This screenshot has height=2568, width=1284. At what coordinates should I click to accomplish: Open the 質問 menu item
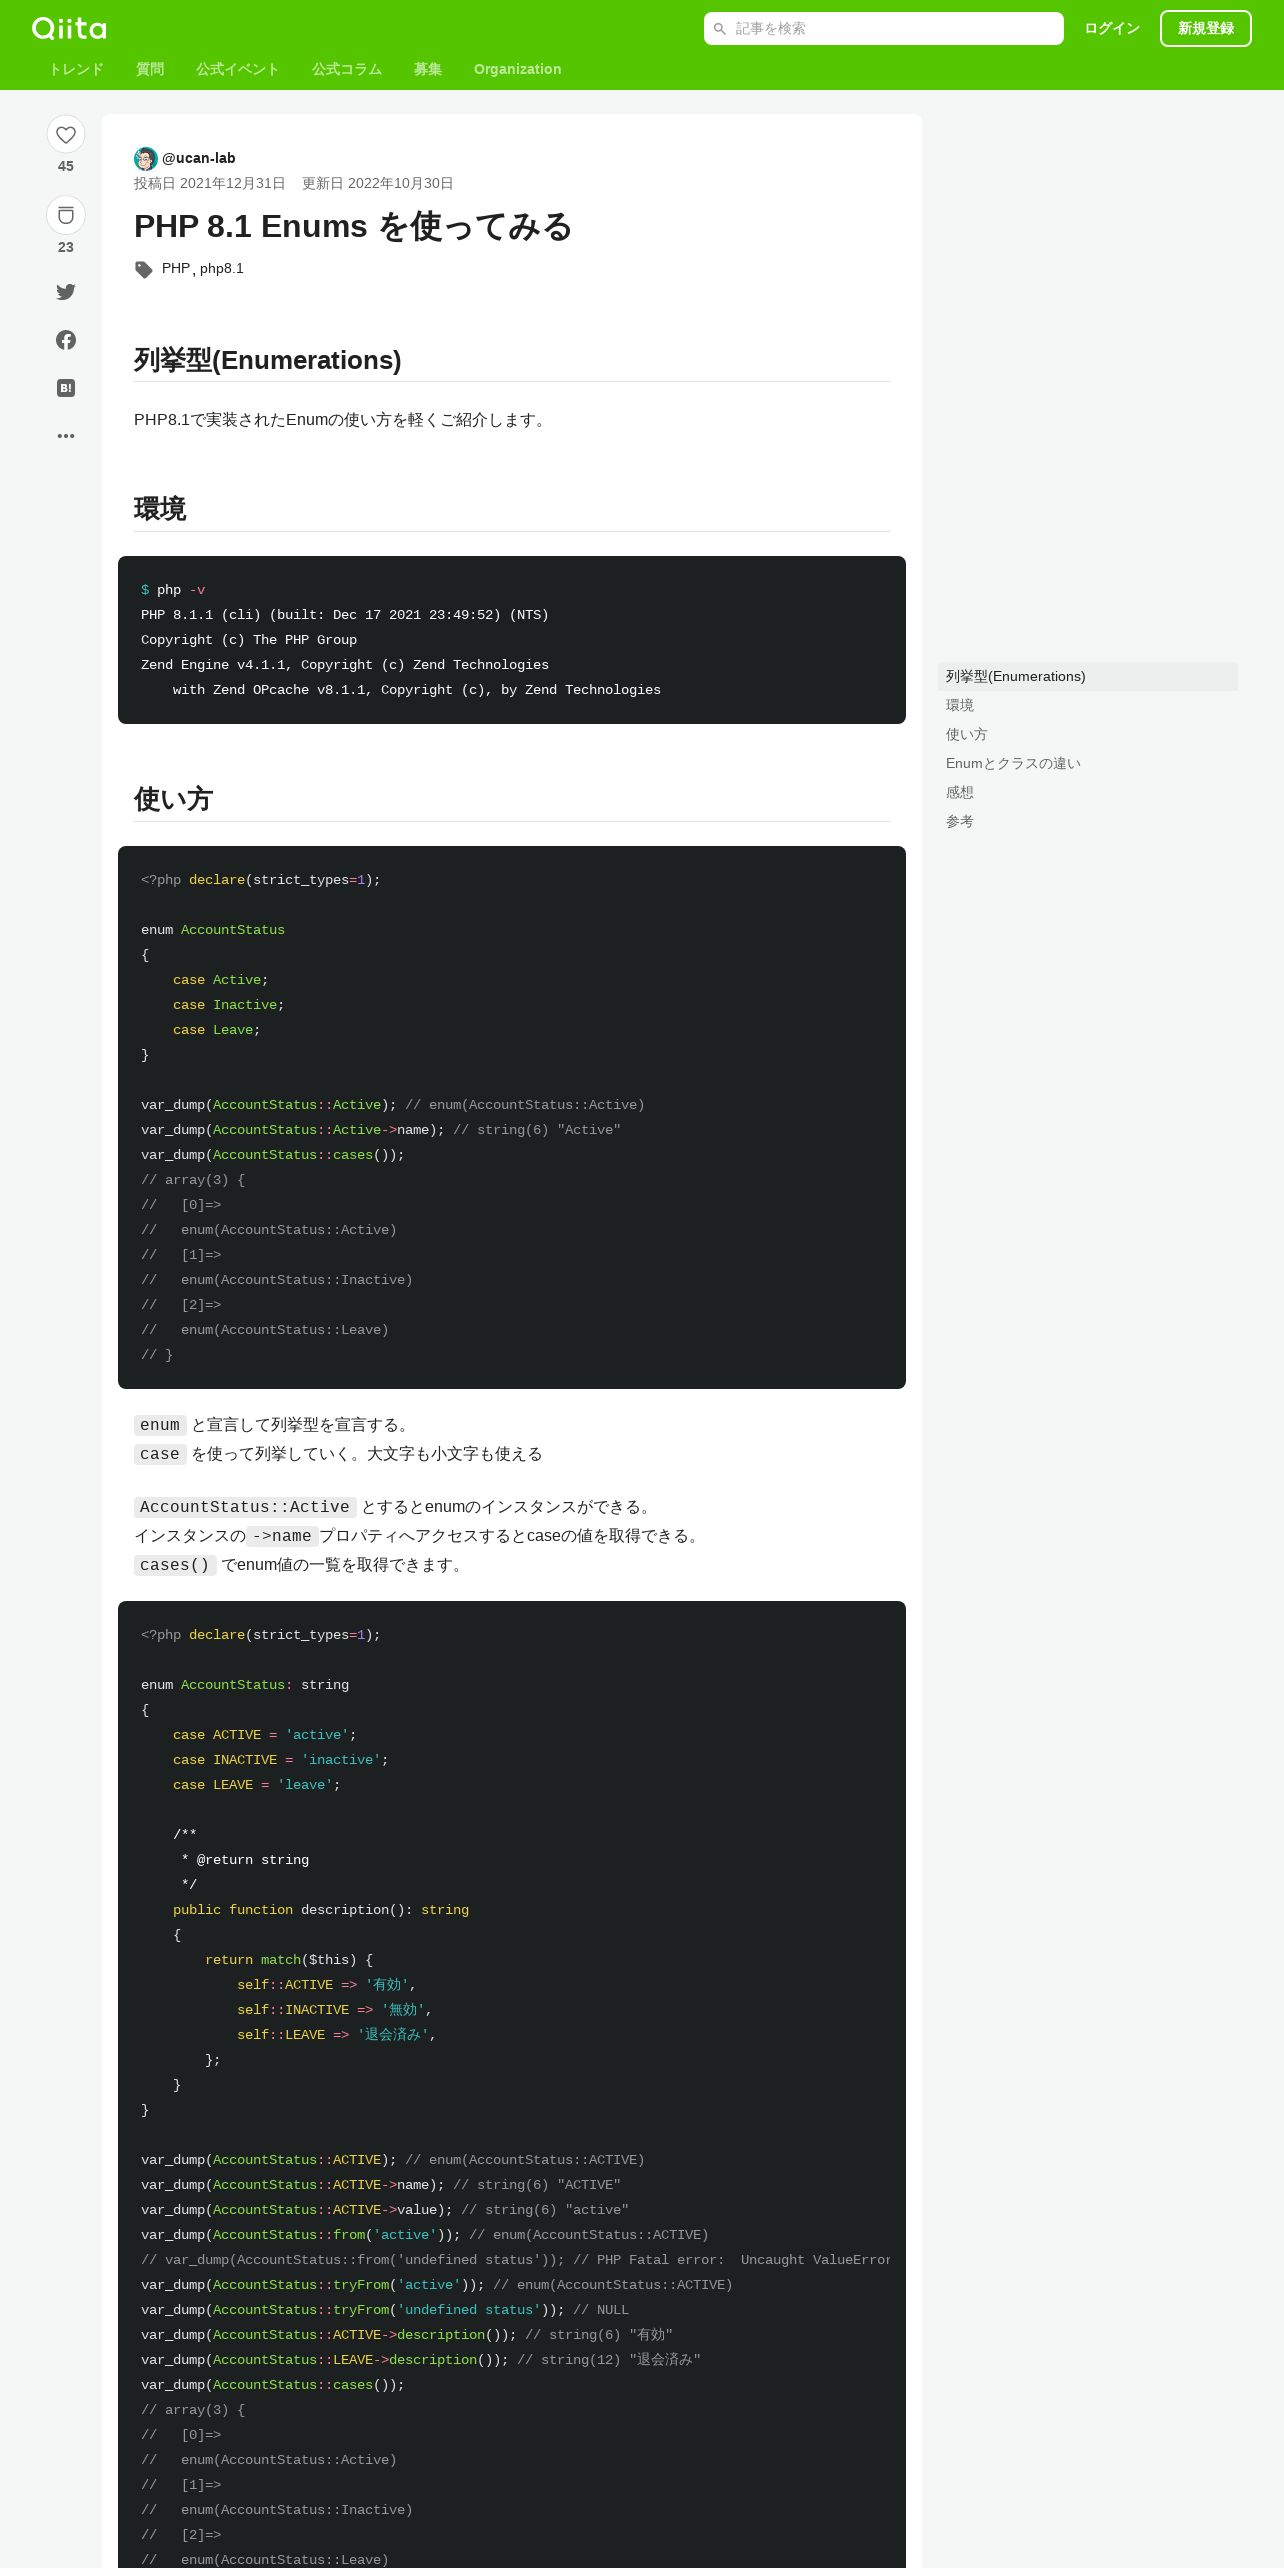point(150,69)
